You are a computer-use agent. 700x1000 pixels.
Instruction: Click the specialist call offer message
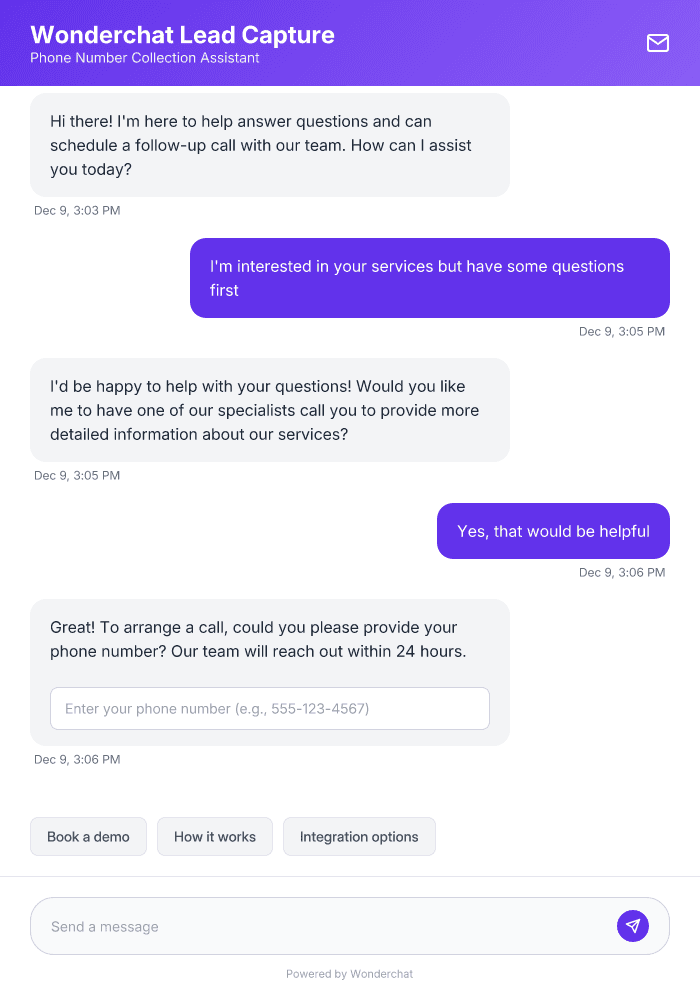pyautogui.click(x=272, y=410)
